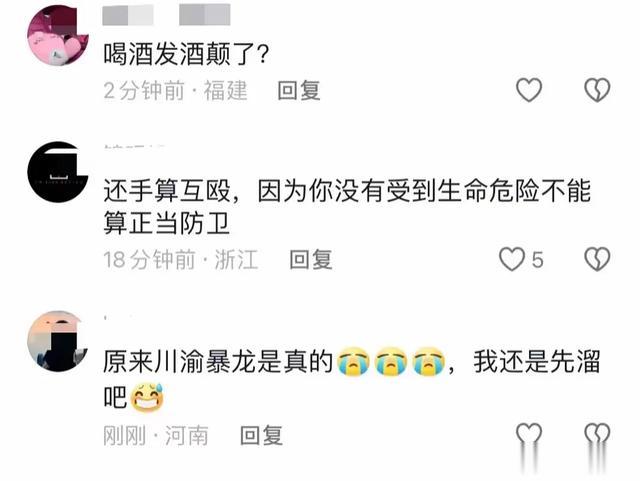Like the 还手算互殴 comment from 浙江
Image resolution: width=640 pixels, height=481 pixels.
pos(512,259)
